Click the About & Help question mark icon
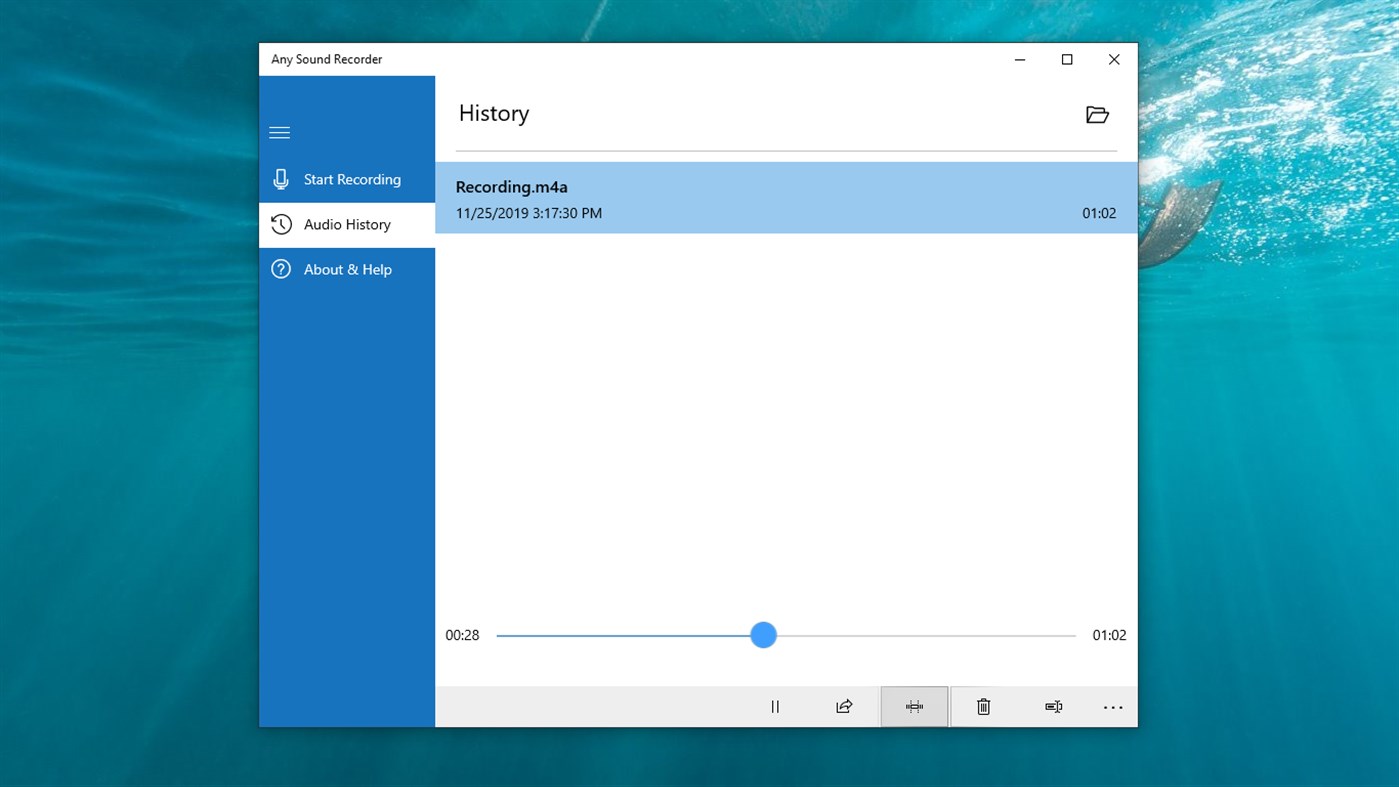This screenshot has height=787, width=1399. pos(281,269)
